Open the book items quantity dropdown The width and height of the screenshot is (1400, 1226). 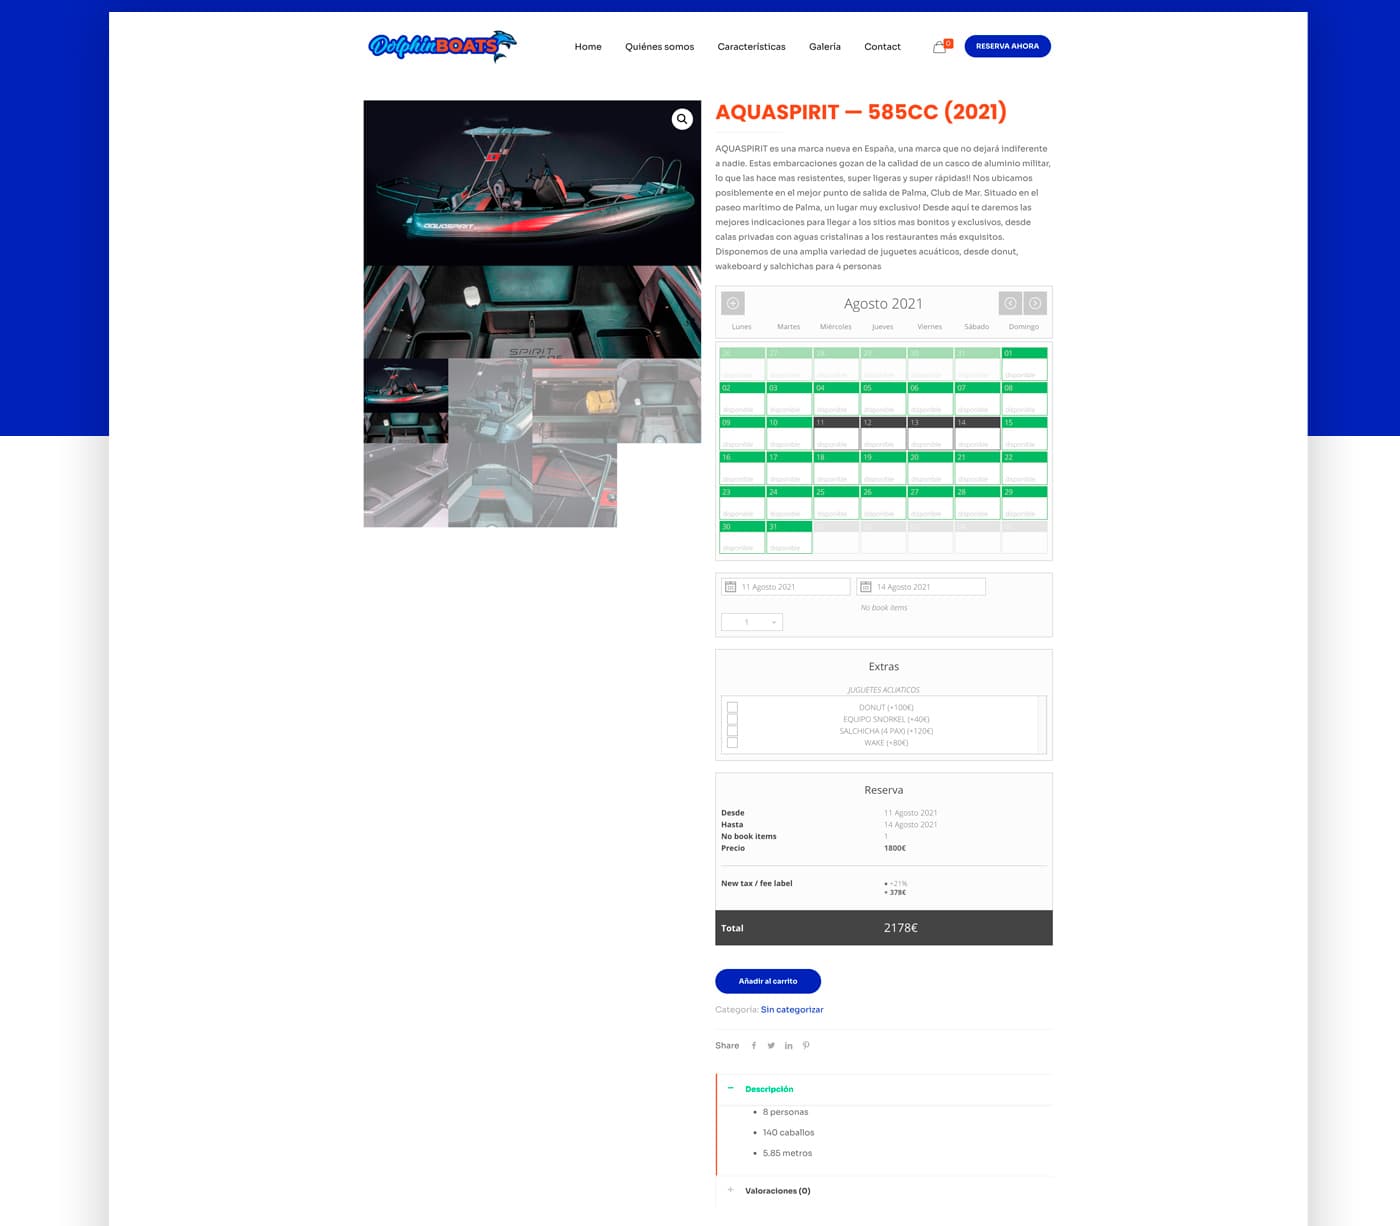tap(752, 622)
